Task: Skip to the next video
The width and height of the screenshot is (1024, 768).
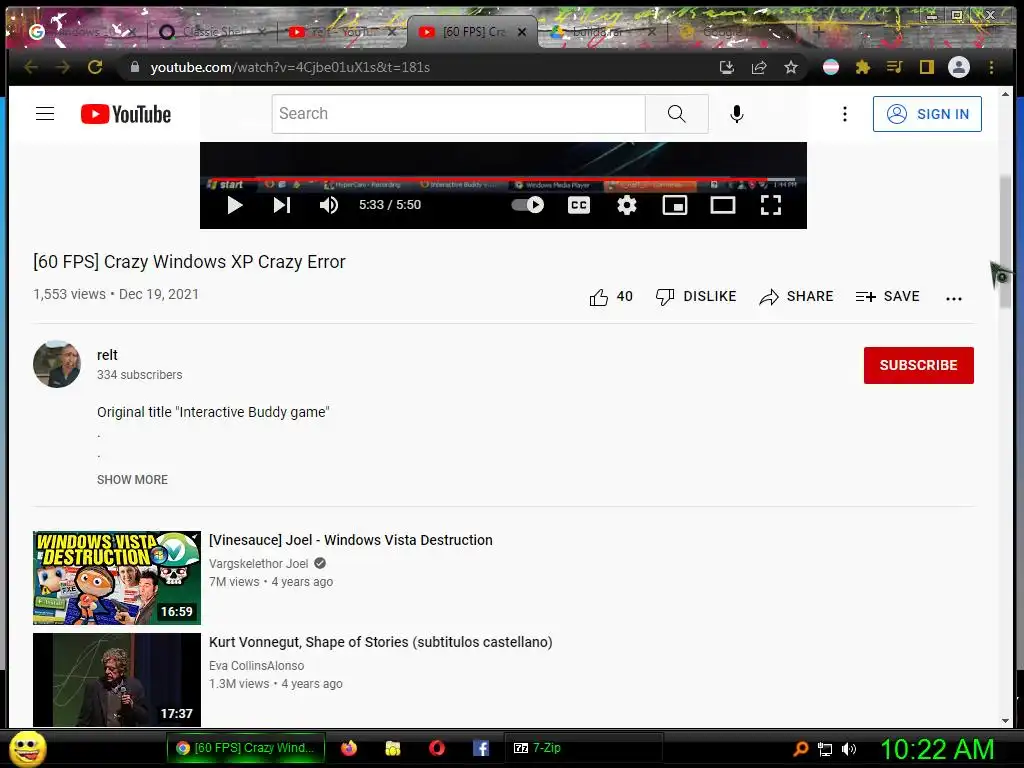Action: pos(281,205)
